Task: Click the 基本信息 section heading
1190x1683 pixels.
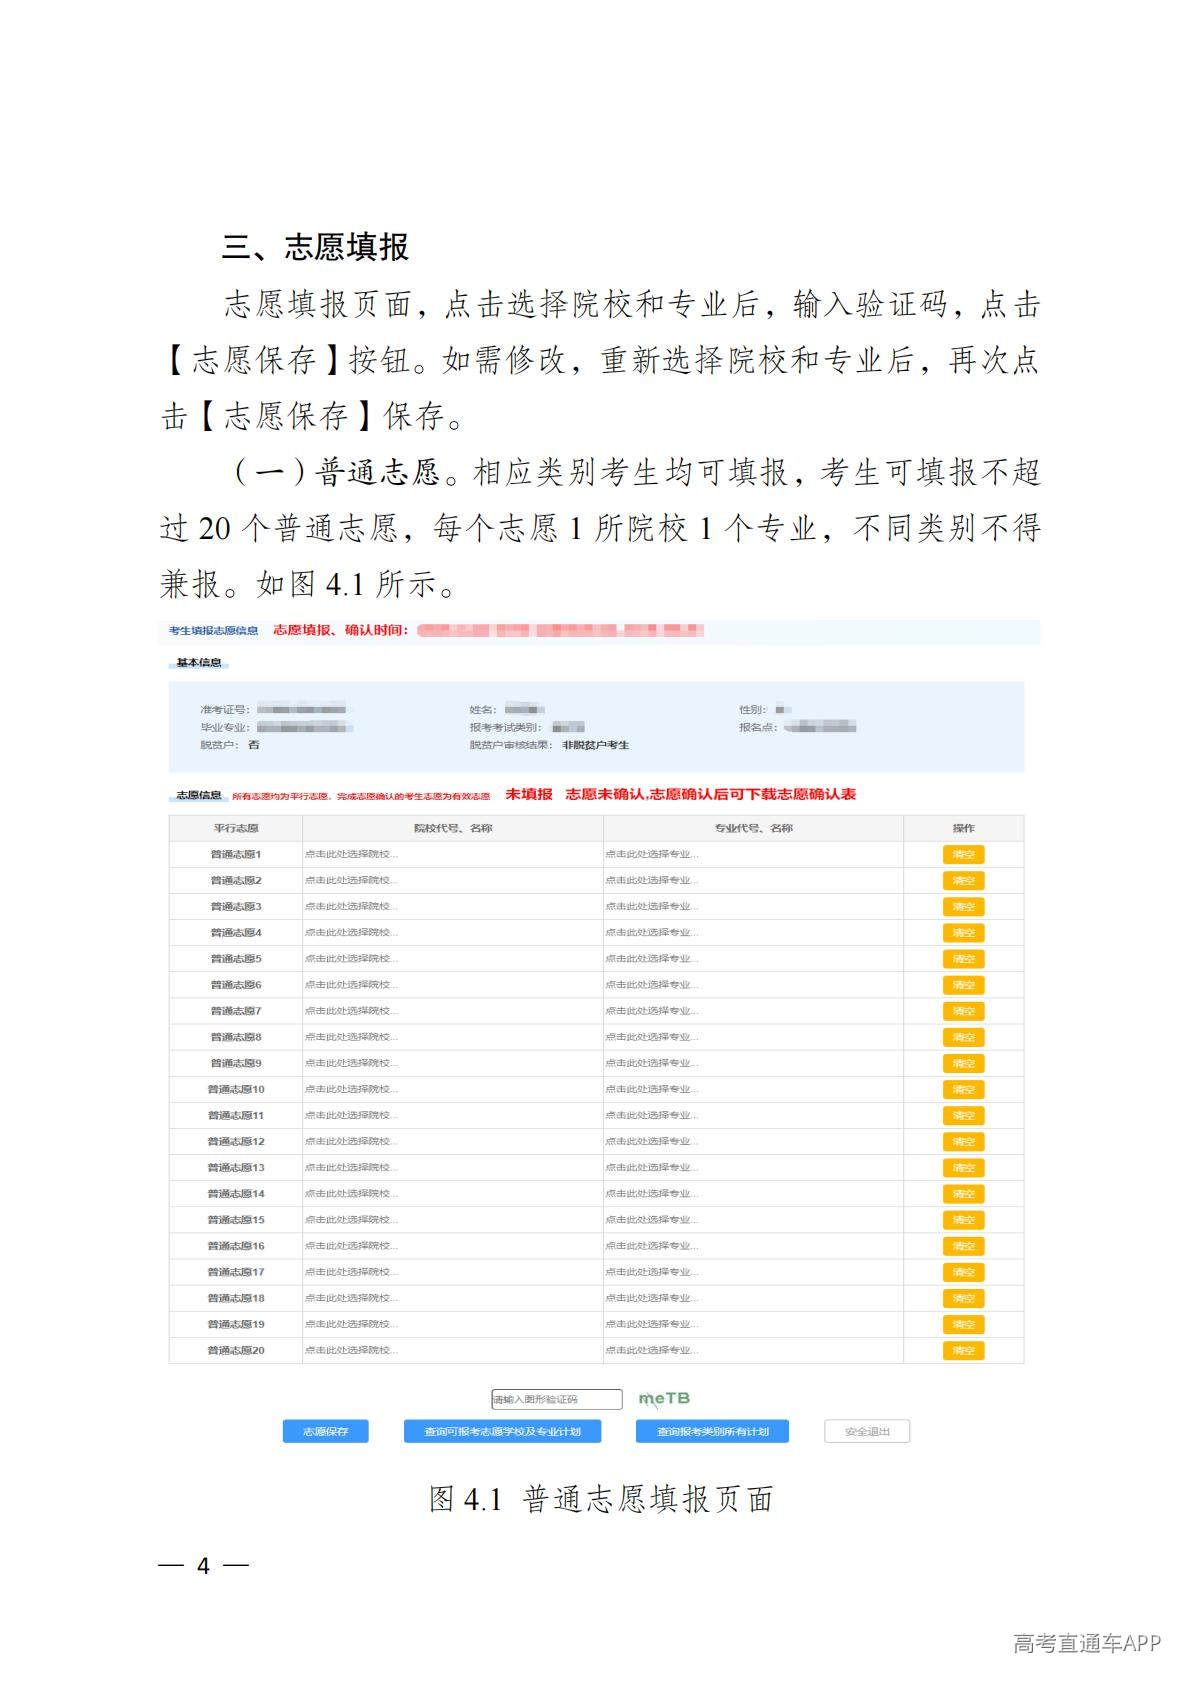Action: [x=199, y=663]
